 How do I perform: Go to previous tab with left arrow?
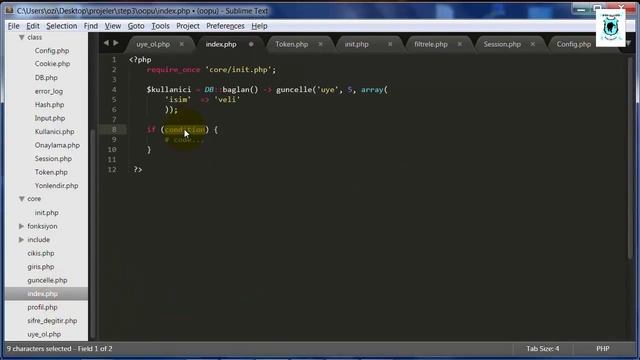coord(106,43)
